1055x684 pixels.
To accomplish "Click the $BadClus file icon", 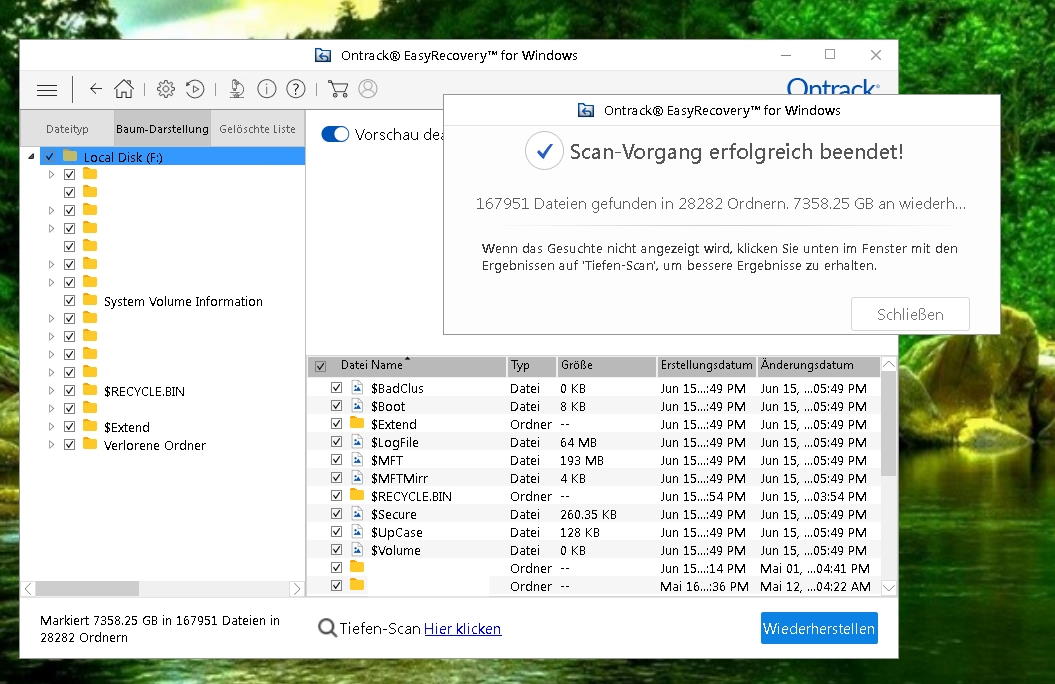I will point(357,388).
